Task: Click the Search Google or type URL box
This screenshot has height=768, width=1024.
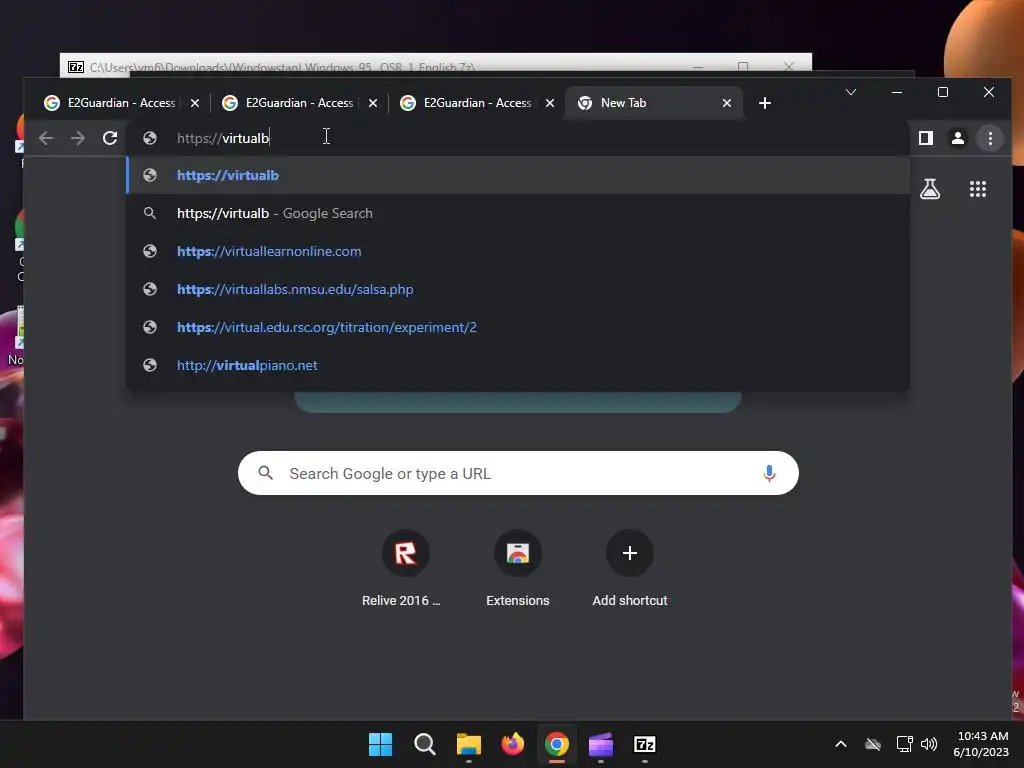Action: pyautogui.click(x=518, y=473)
